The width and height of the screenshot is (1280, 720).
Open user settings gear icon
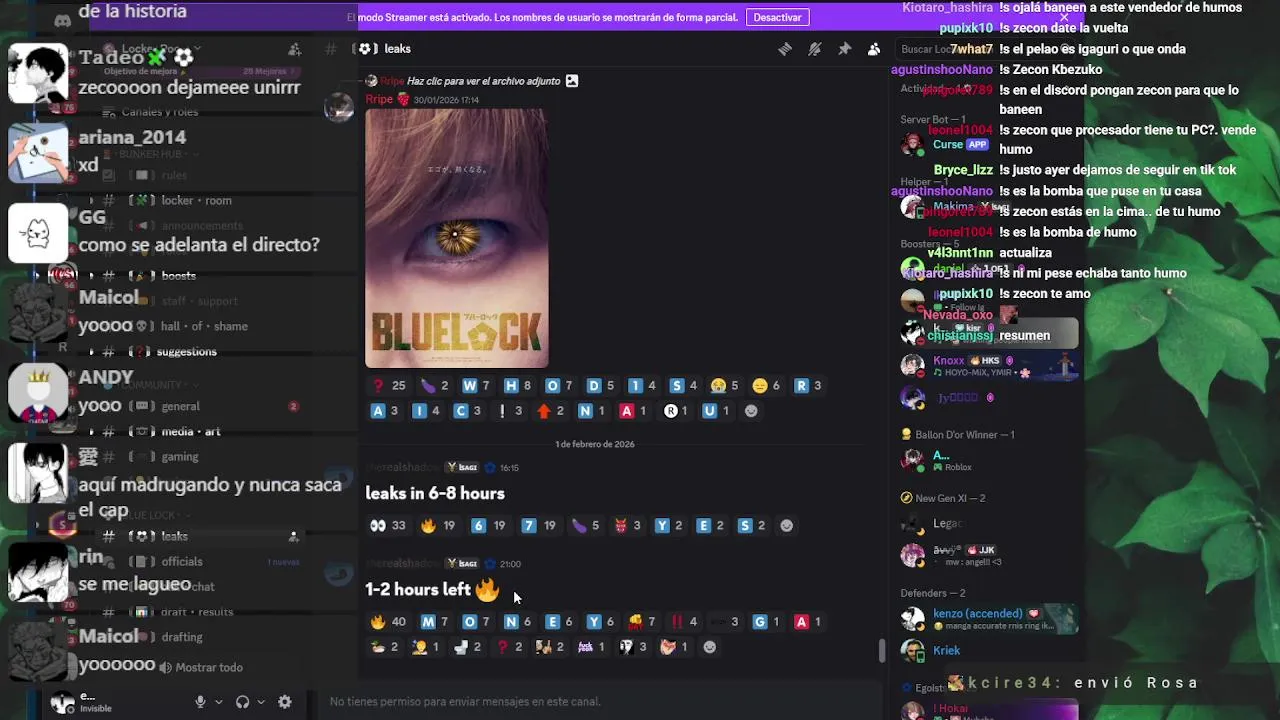[285, 702]
